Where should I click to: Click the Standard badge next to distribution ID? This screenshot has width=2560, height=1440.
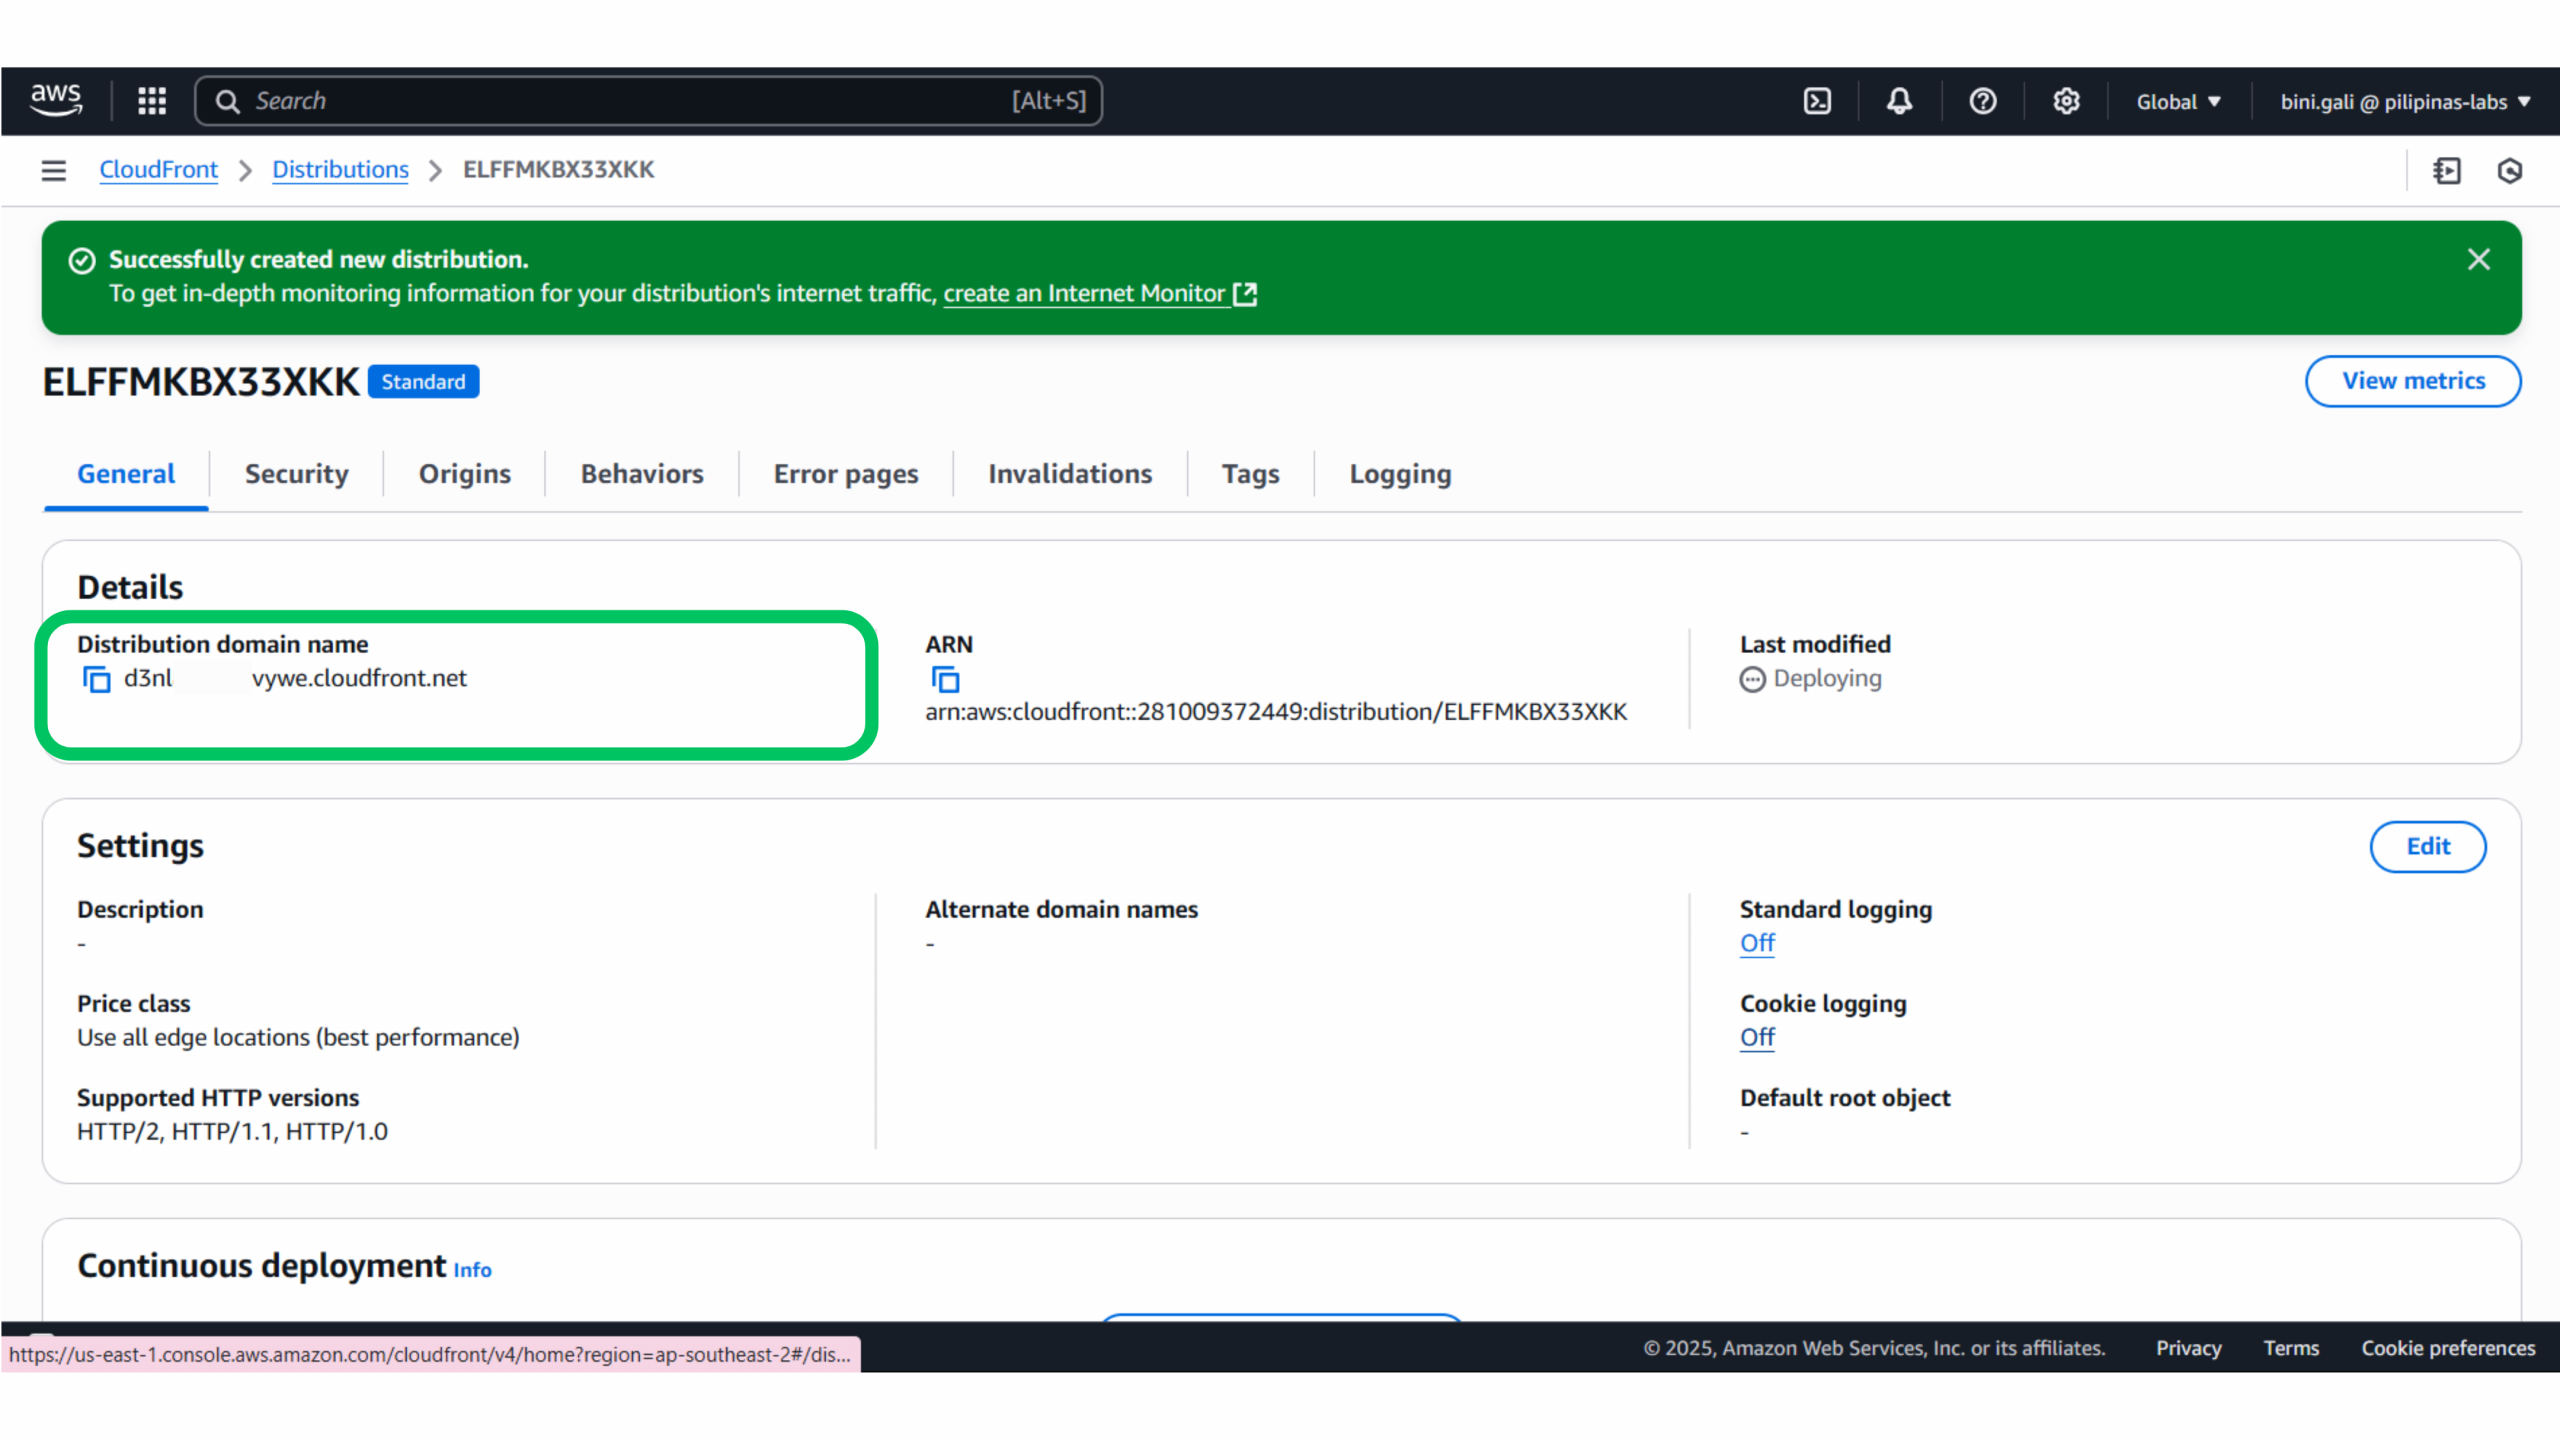(x=423, y=382)
